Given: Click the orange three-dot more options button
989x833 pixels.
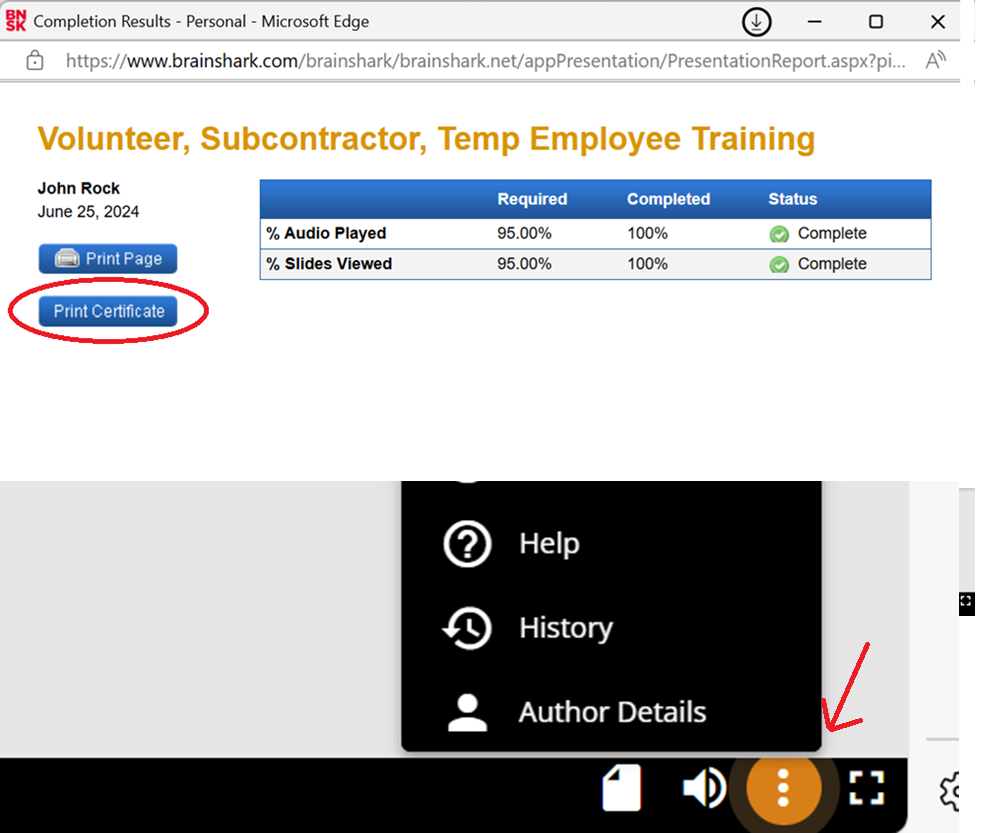Looking at the screenshot, I should [x=783, y=788].
